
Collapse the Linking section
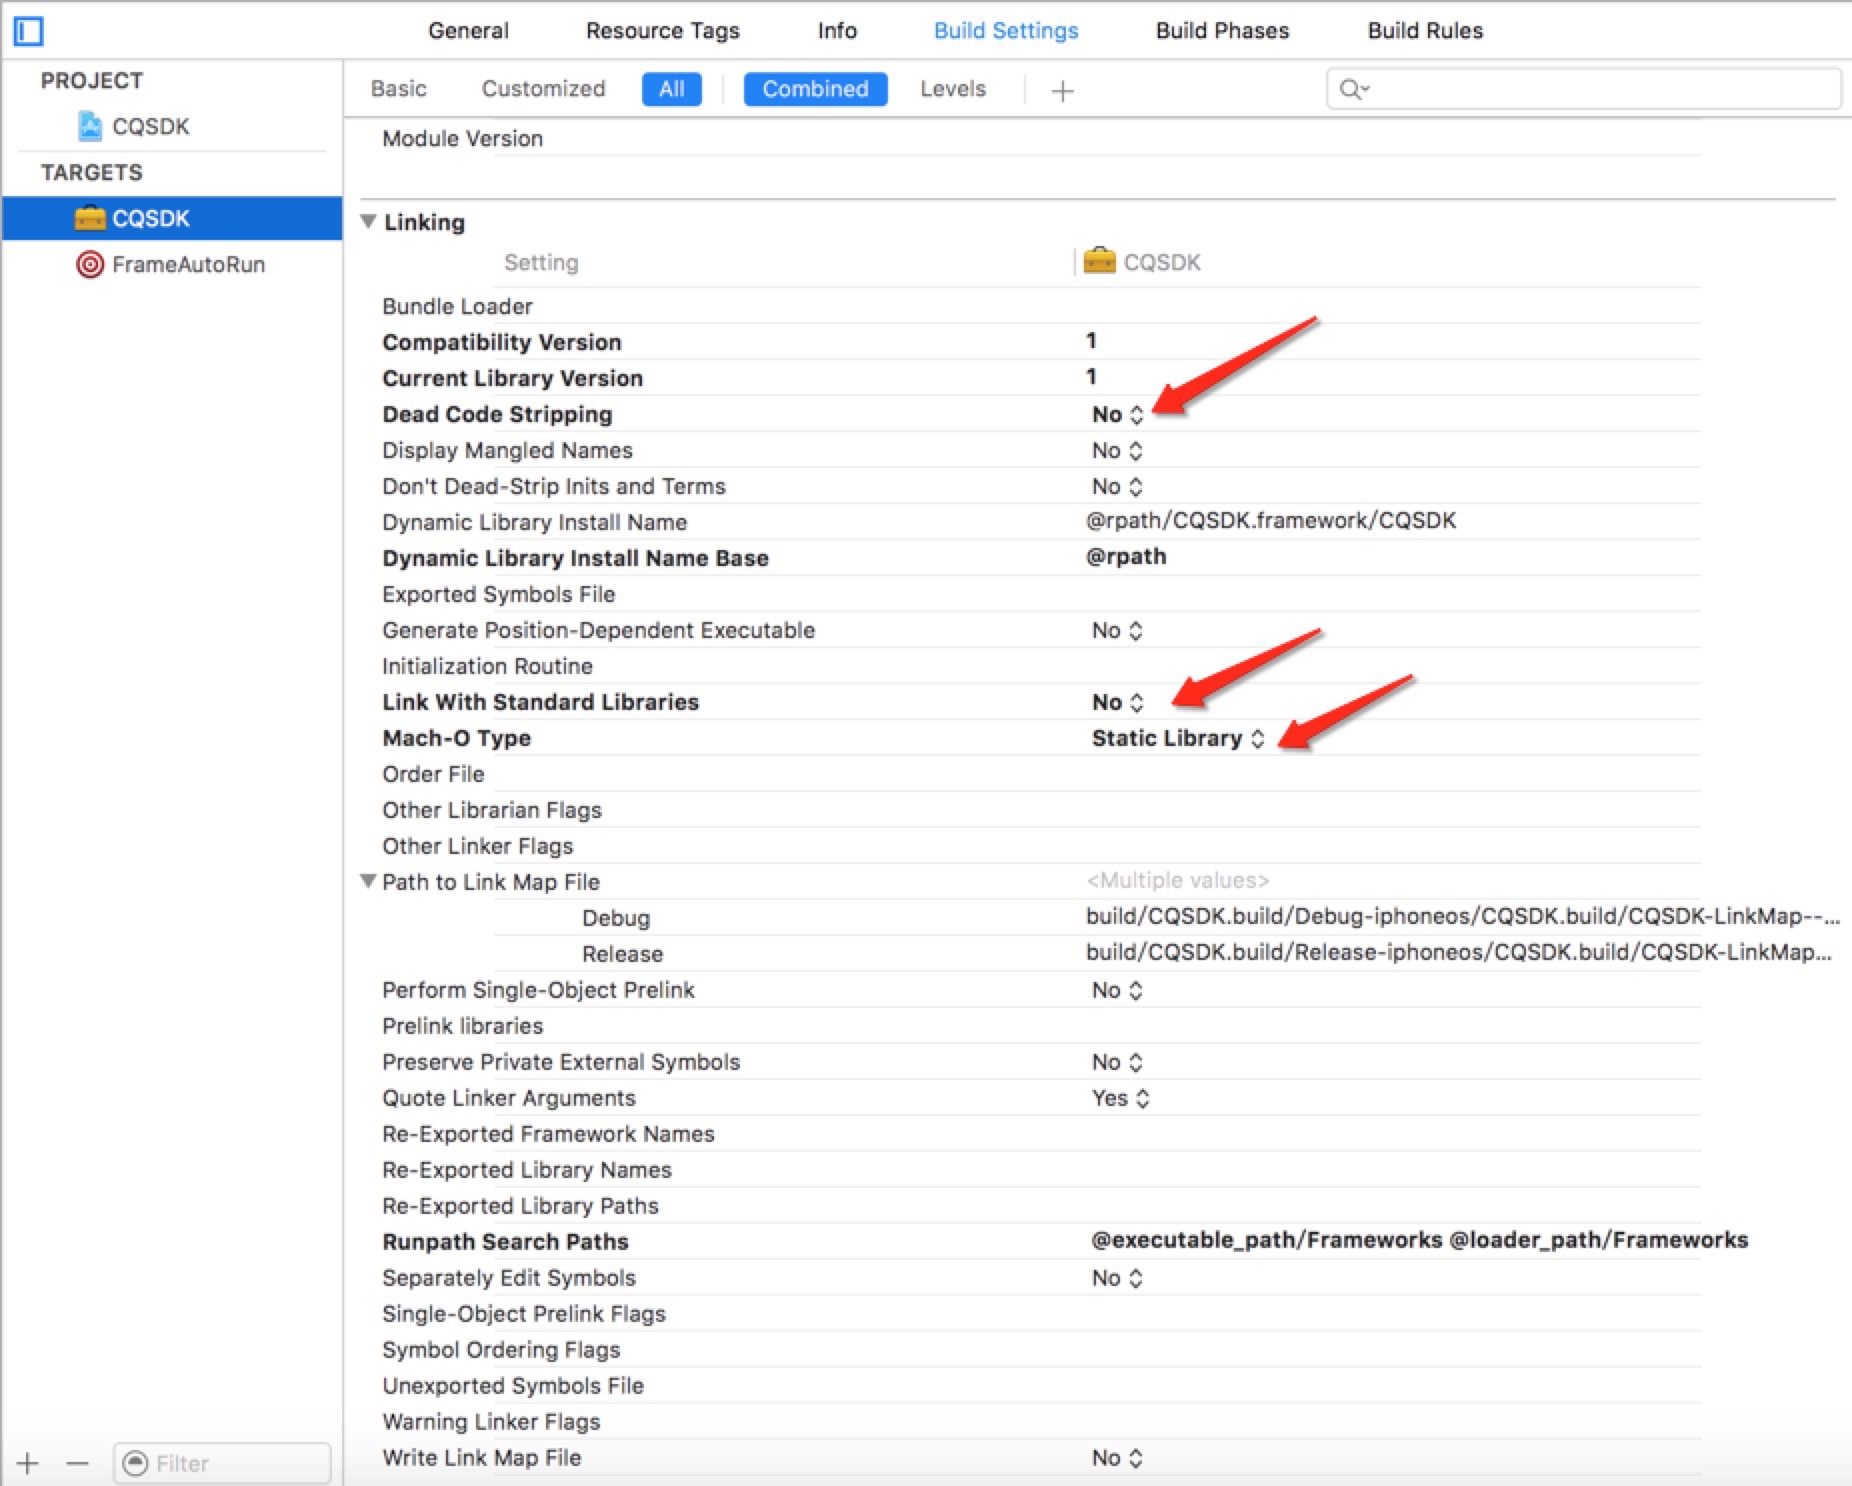(x=368, y=221)
